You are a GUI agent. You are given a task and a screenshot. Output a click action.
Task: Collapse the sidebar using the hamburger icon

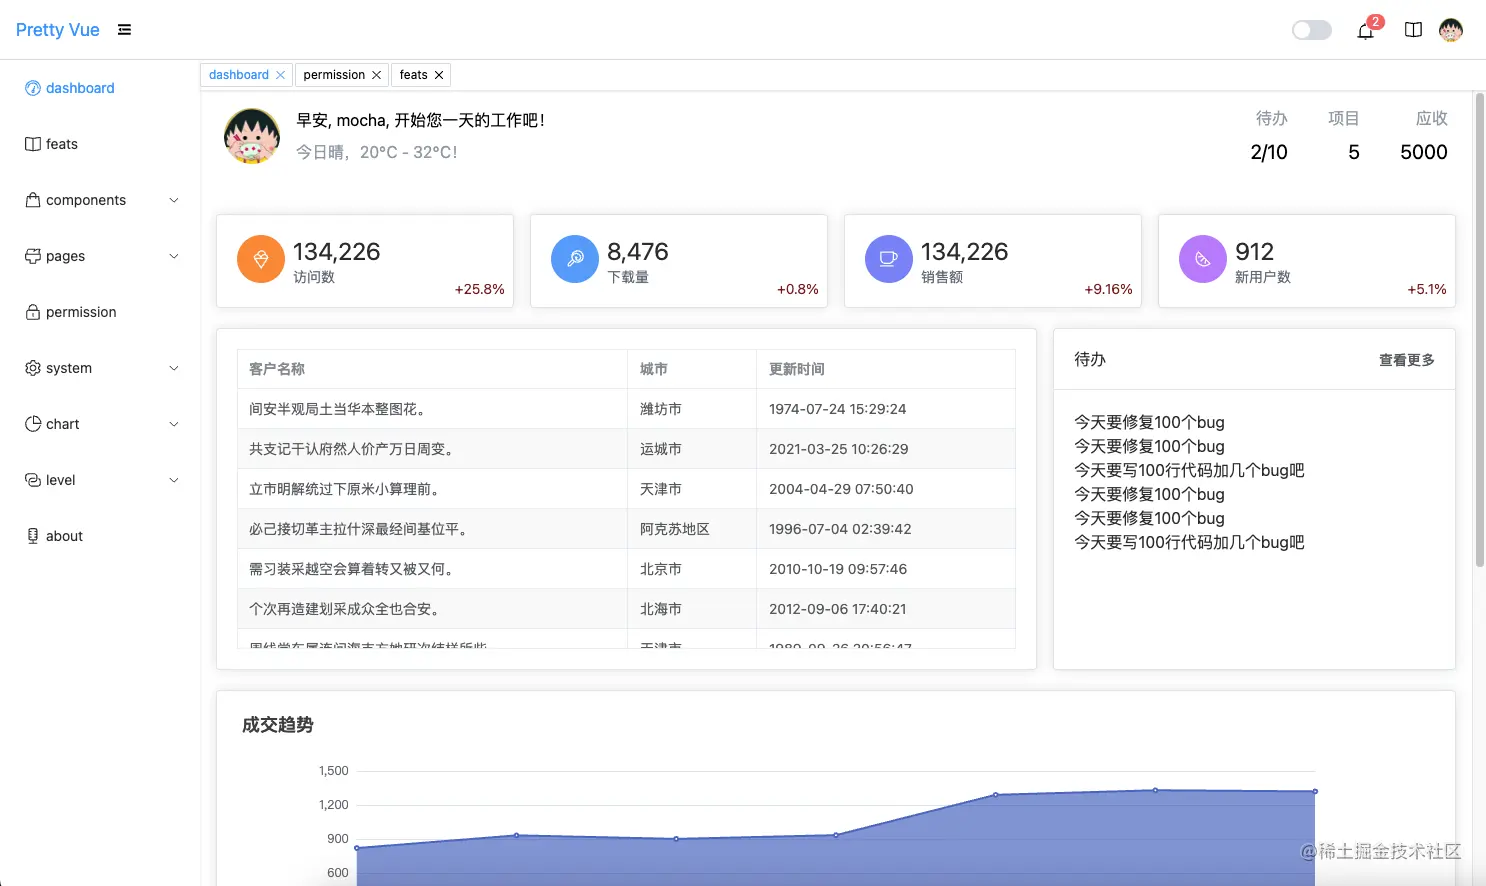click(124, 29)
